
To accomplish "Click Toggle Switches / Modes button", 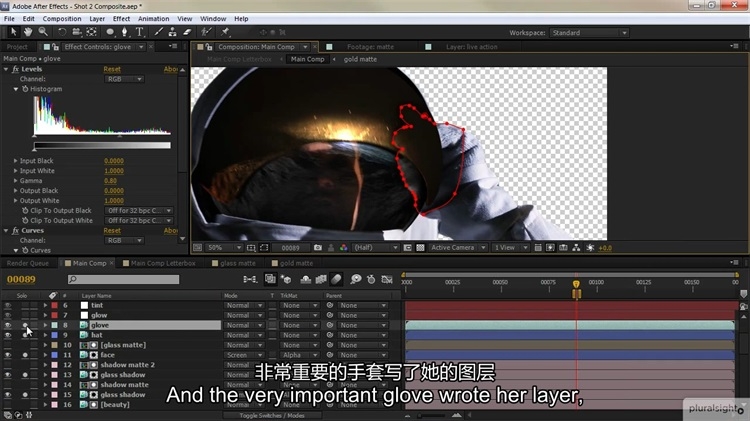I will coord(272,415).
